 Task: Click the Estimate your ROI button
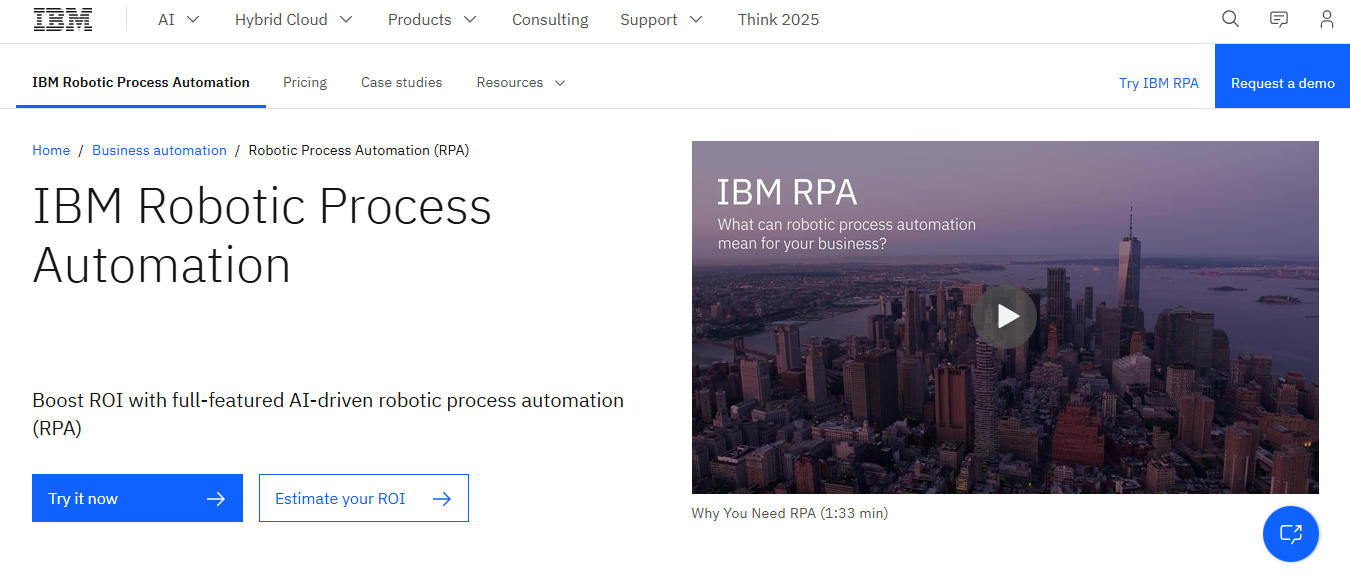coord(364,498)
